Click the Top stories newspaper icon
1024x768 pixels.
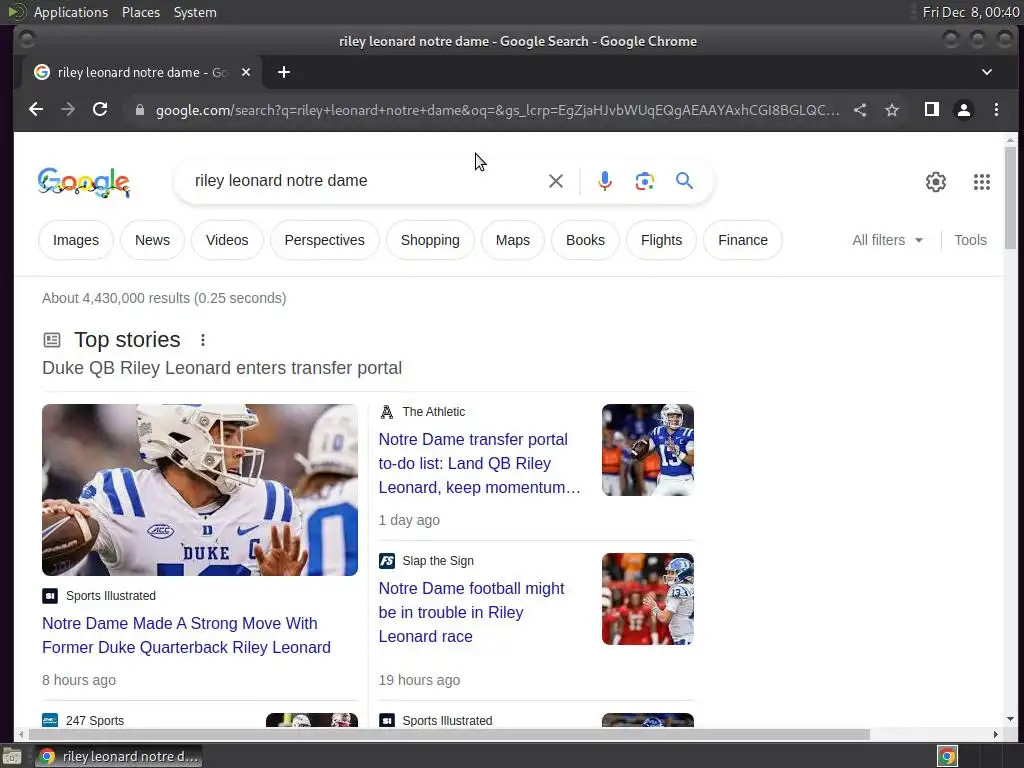(52, 340)
